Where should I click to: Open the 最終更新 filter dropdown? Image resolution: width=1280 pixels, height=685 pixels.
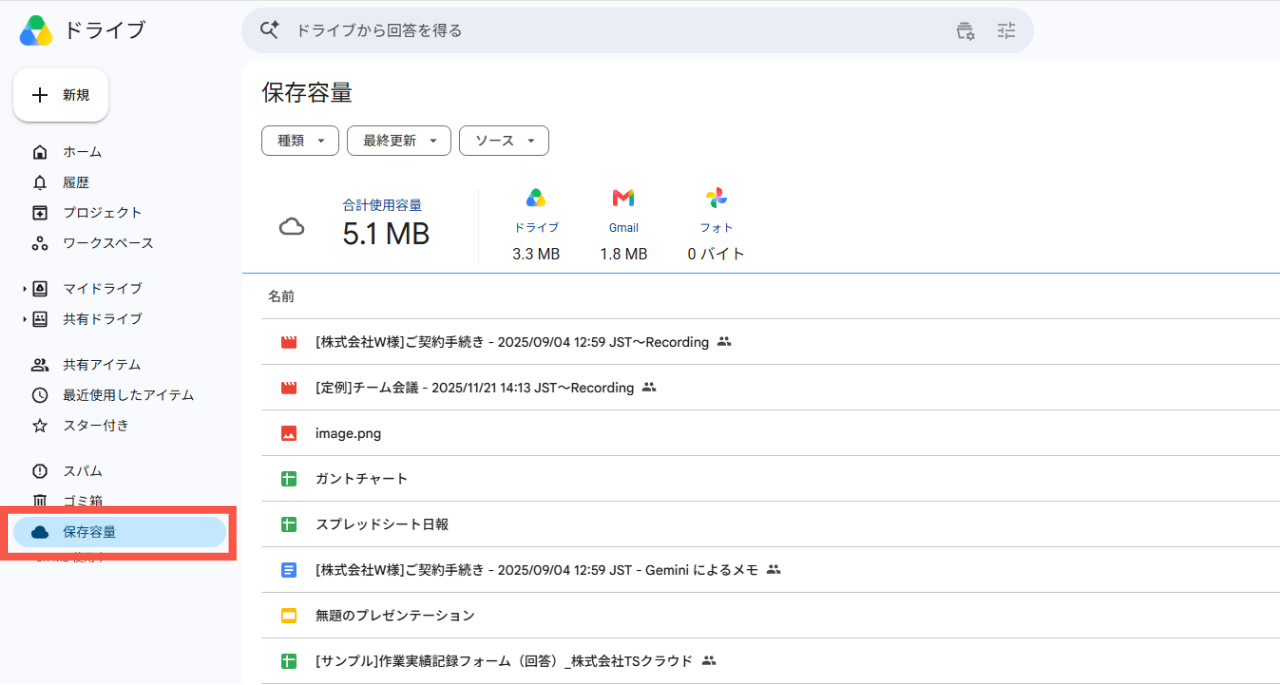coord(399,141)
